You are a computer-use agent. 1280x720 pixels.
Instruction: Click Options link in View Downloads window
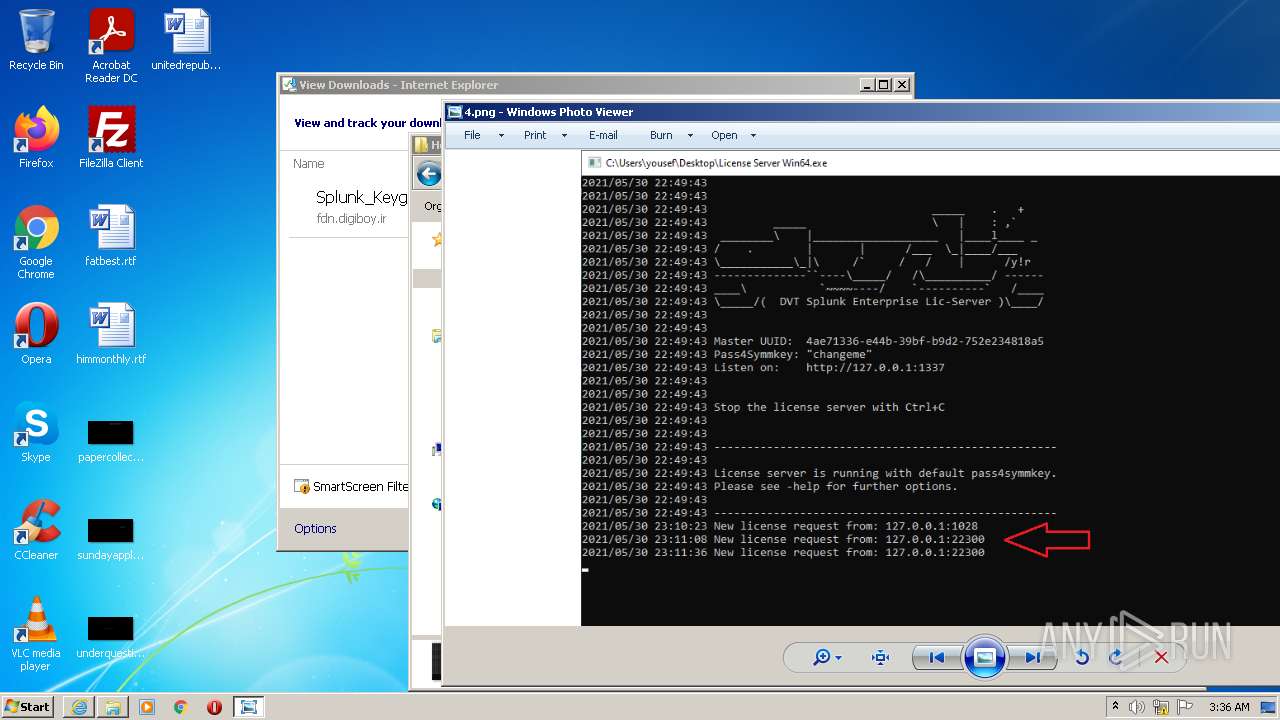(x=315, y=528)
